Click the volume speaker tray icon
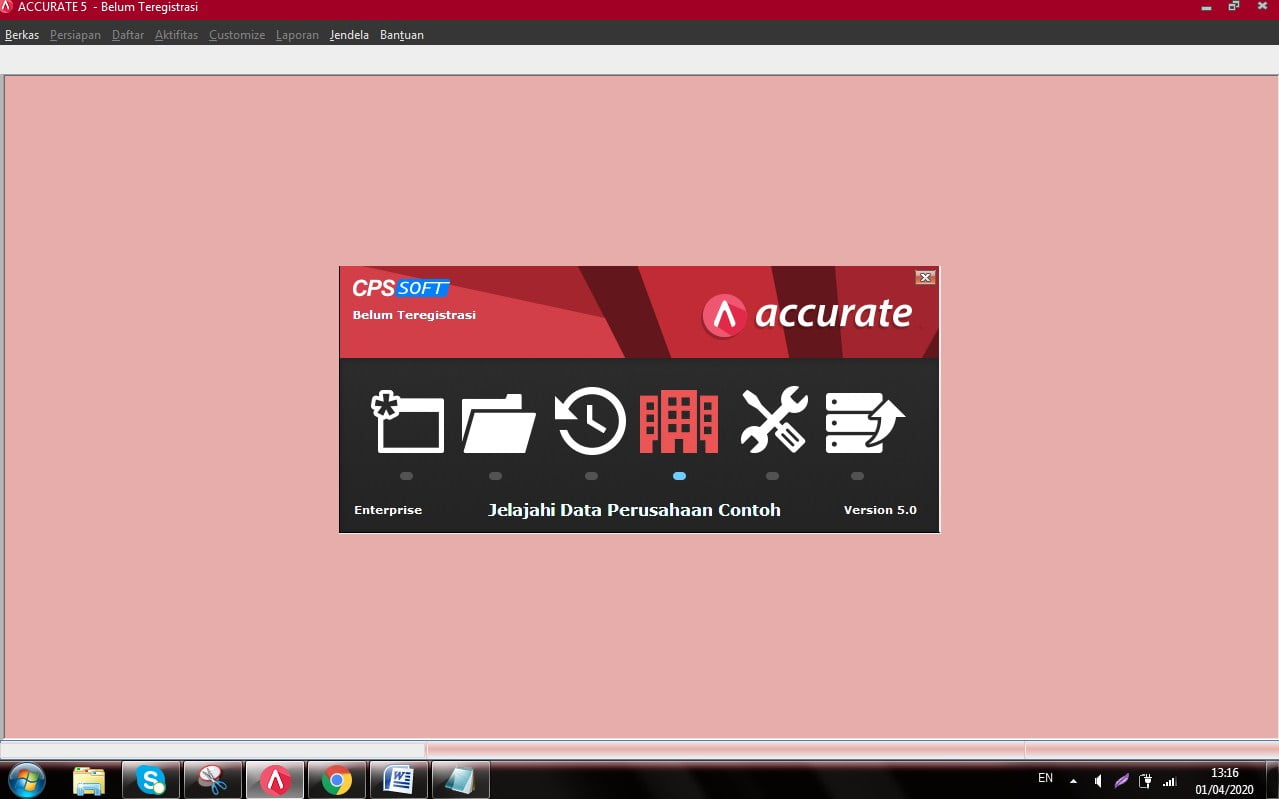 (x=1098, y=780)
